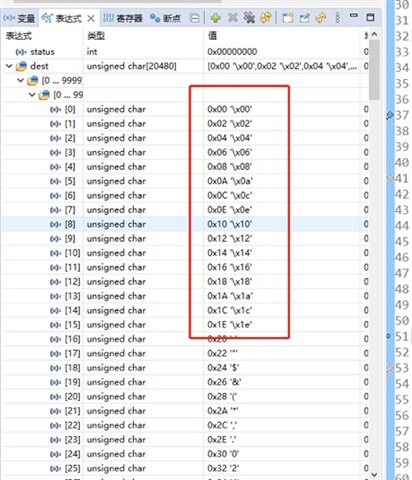Select array element [25] row
The width and height of the screenshot is (412, 480).
click(185, 468)
